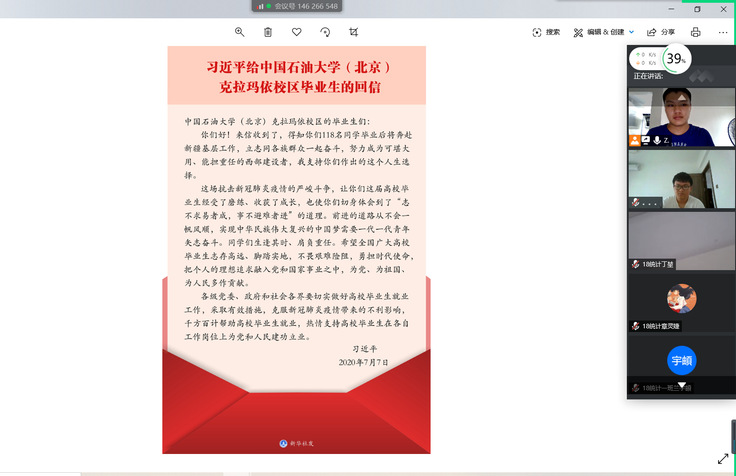
Task: Select the cartoon avatar participant tile
Action: point(681,298)
